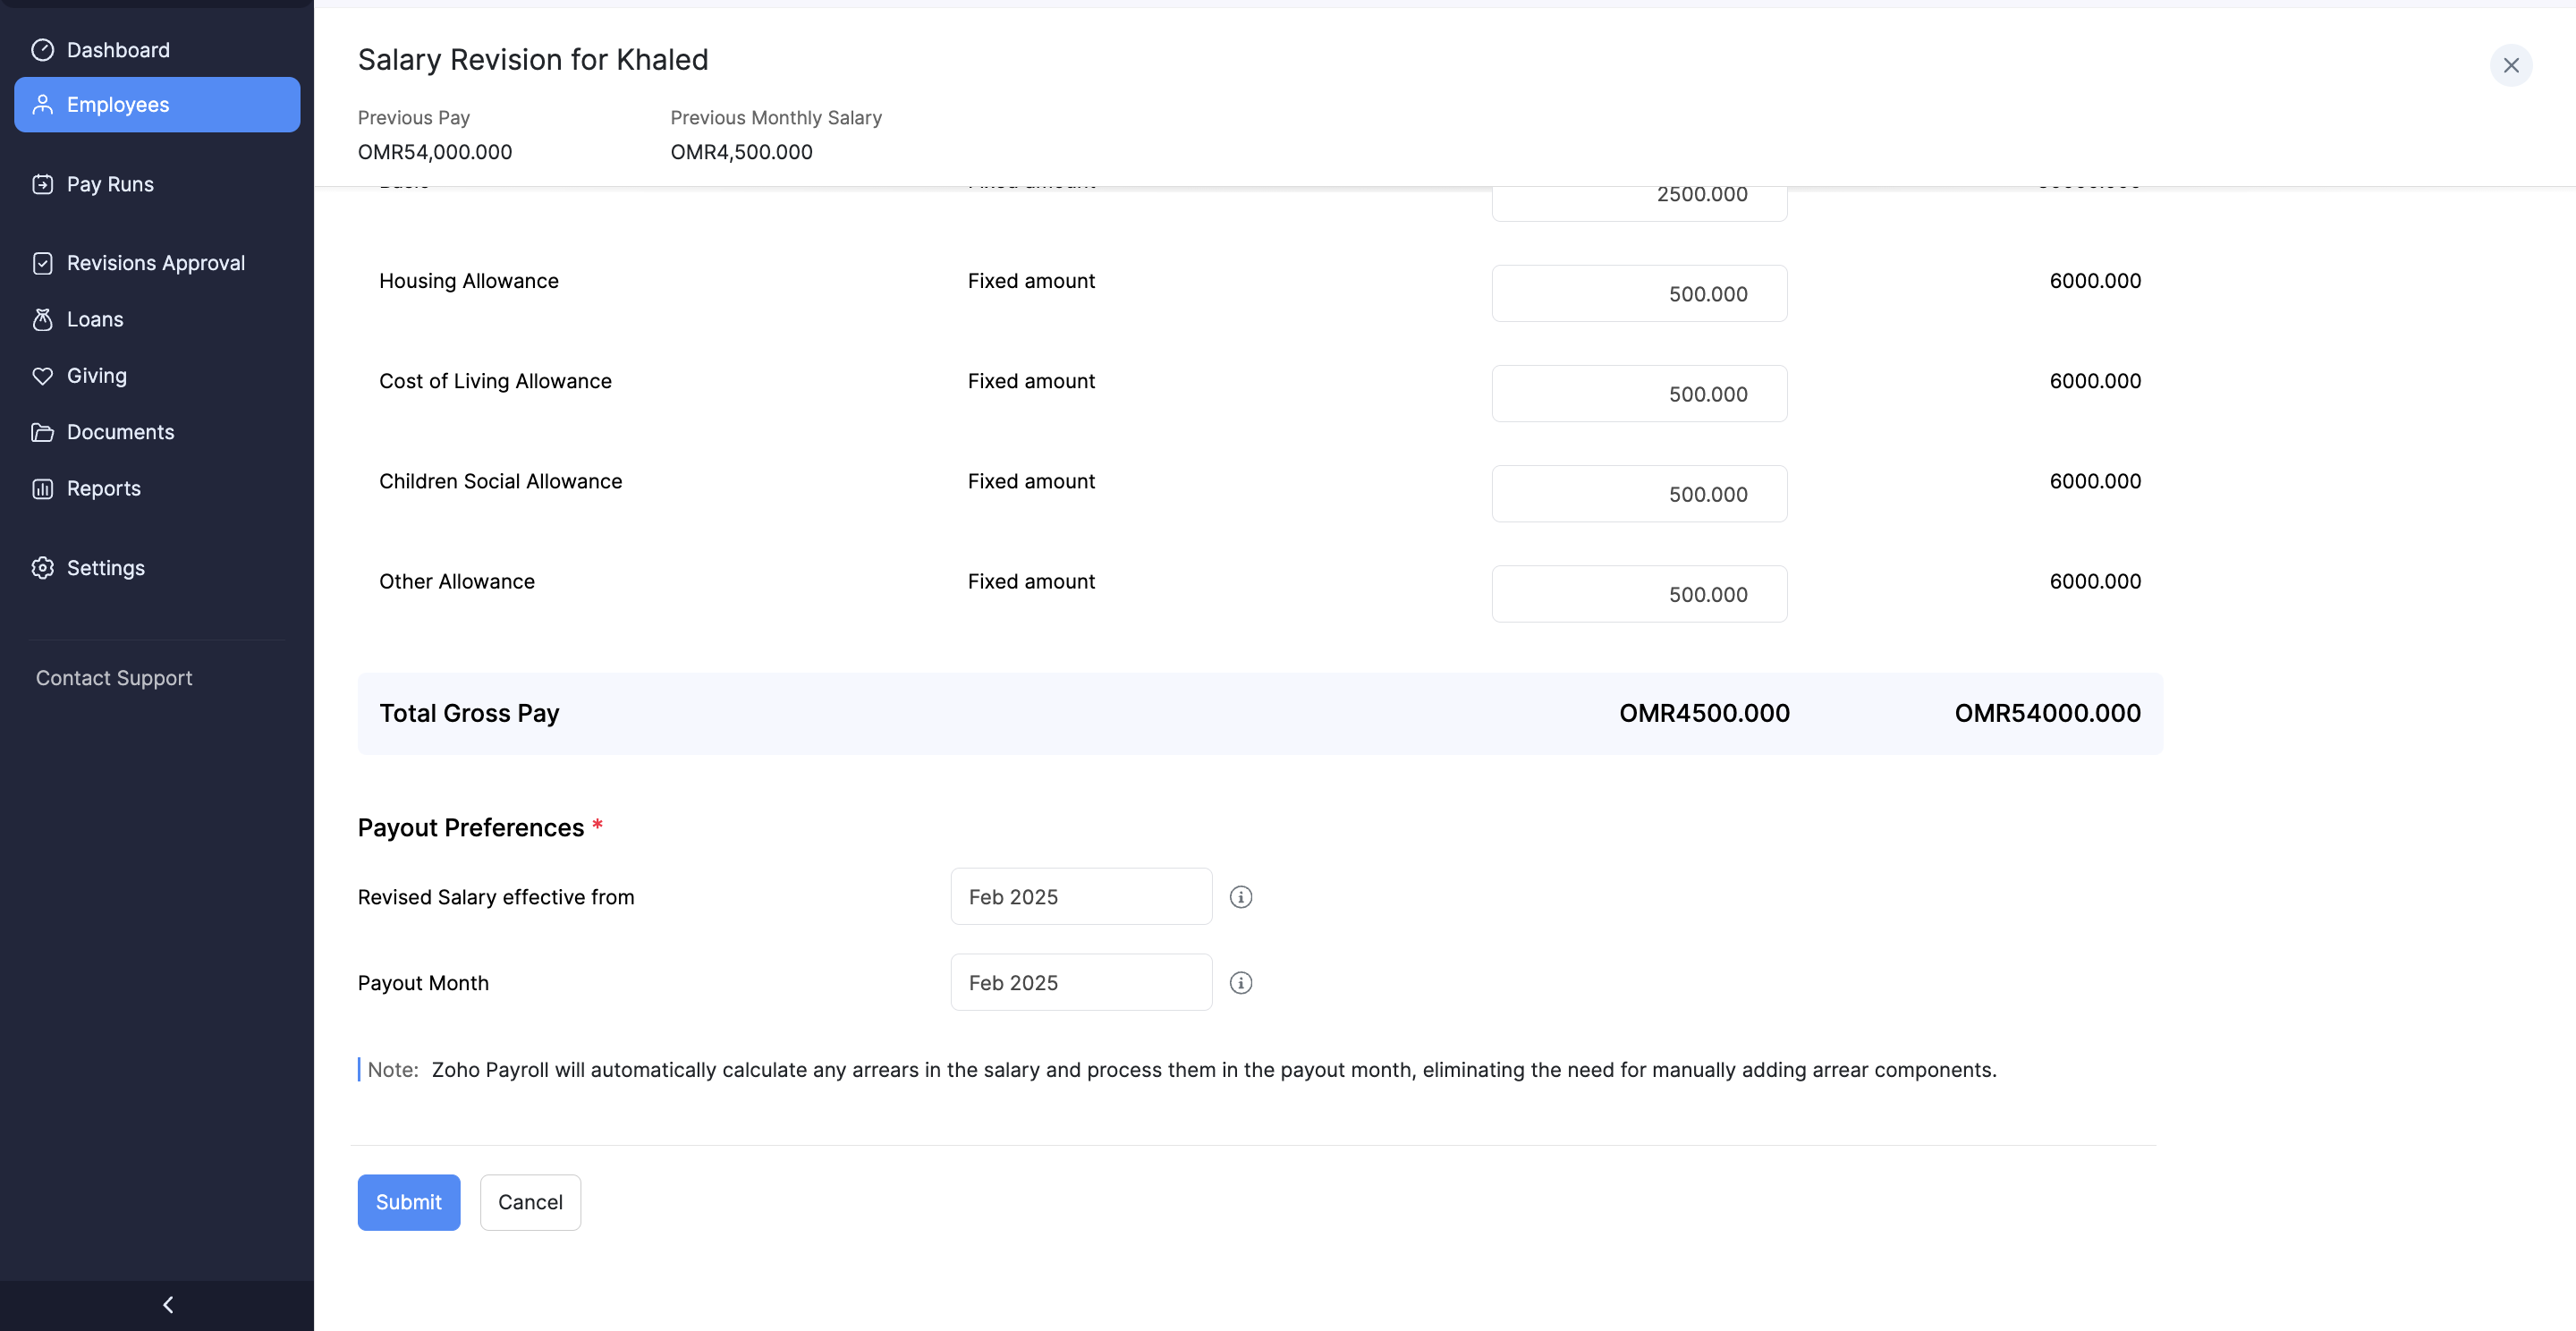Open the Payout Month picker
Screen dimensions: 2576x1331
point(1080,983)
